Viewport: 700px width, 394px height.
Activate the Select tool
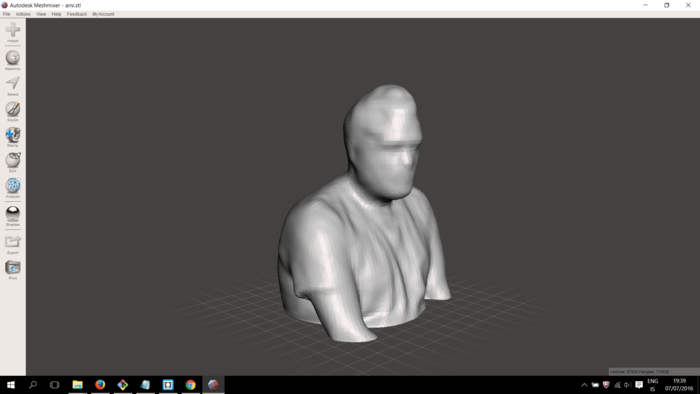click(x=12, y=83)
